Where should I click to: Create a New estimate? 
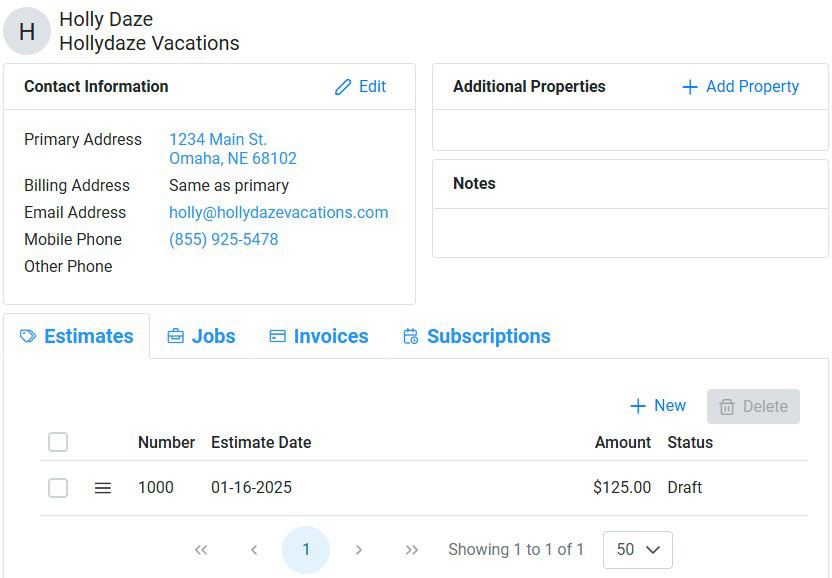point(658,406)
